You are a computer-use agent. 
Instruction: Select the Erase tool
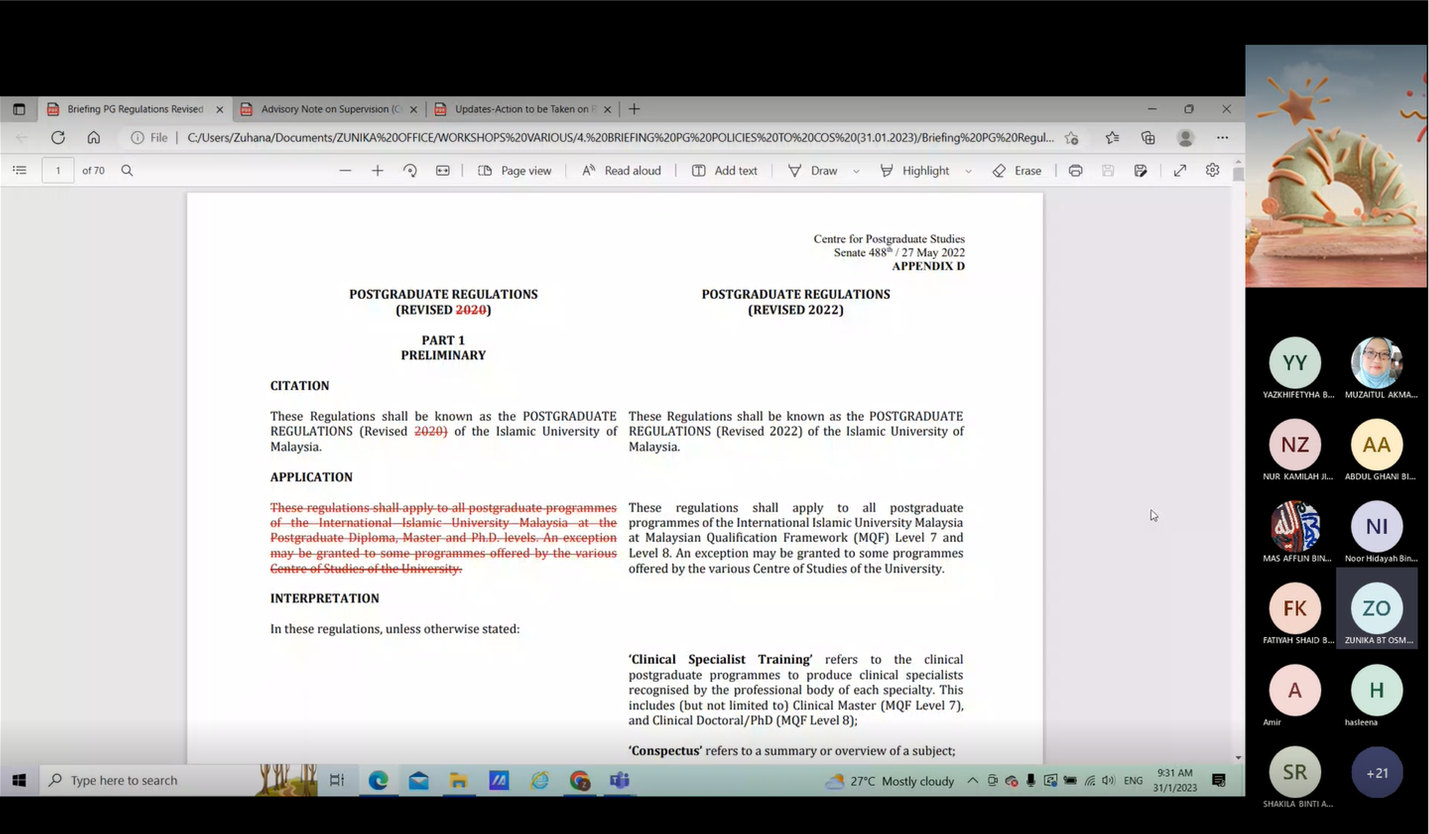(x=1017, y=170)
